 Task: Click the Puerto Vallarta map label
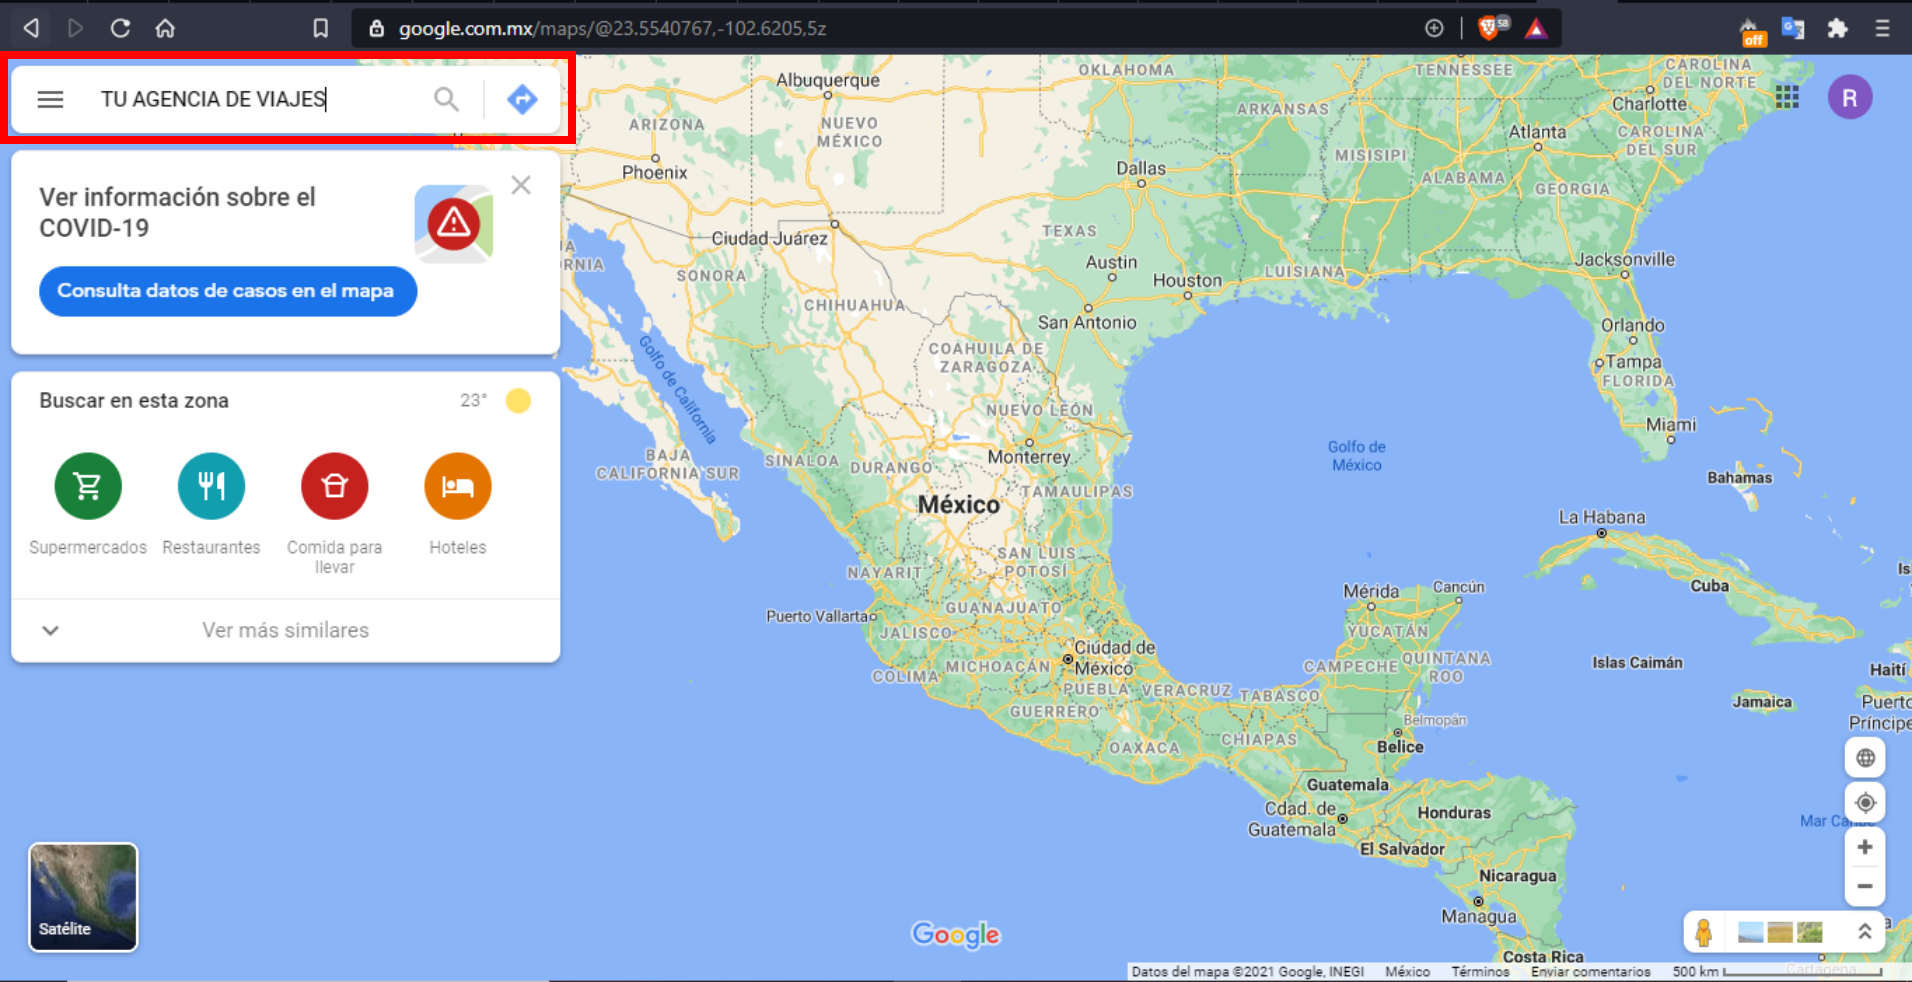[x=816, y=616]
